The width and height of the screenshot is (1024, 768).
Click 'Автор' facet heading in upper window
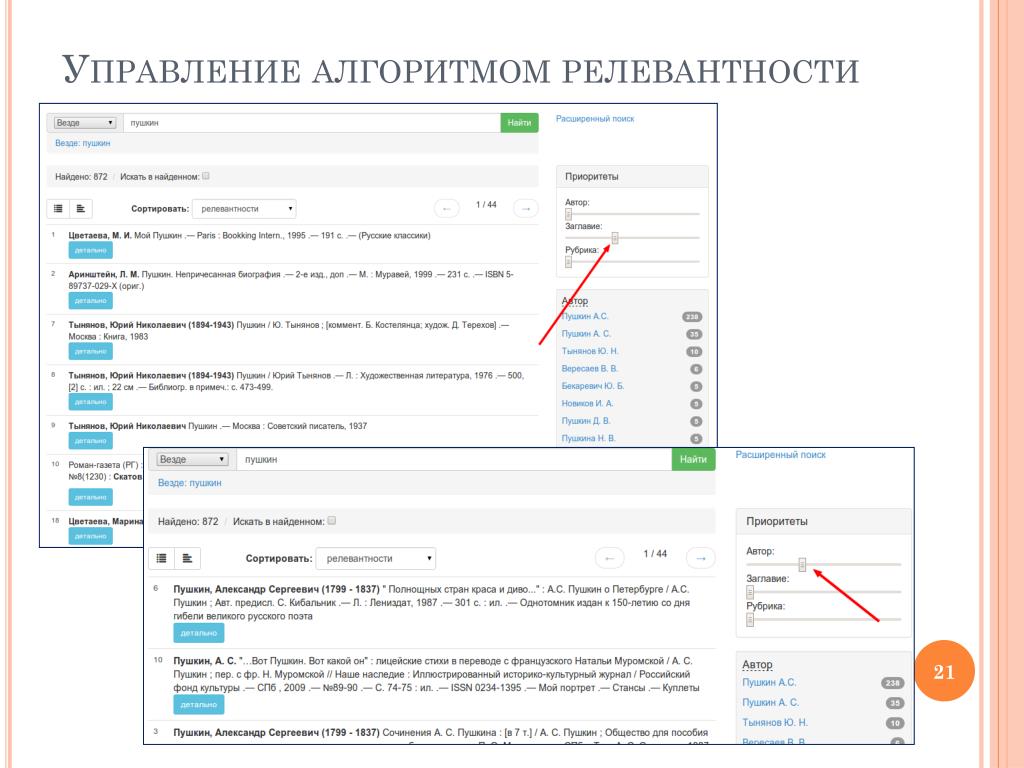click(x=575, y=300)
